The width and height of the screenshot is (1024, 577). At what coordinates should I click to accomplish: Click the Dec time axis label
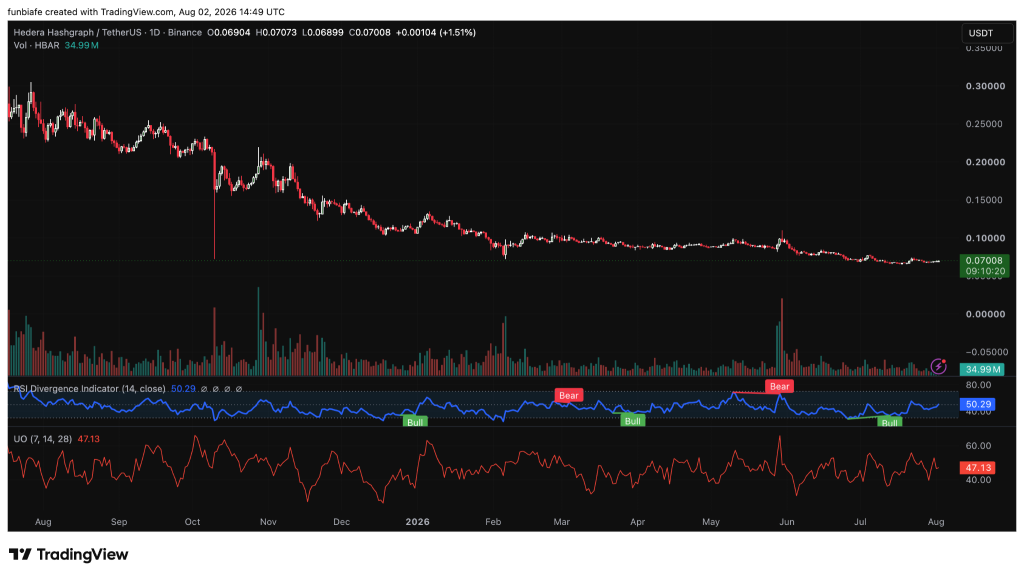click(x=342, y=522)
